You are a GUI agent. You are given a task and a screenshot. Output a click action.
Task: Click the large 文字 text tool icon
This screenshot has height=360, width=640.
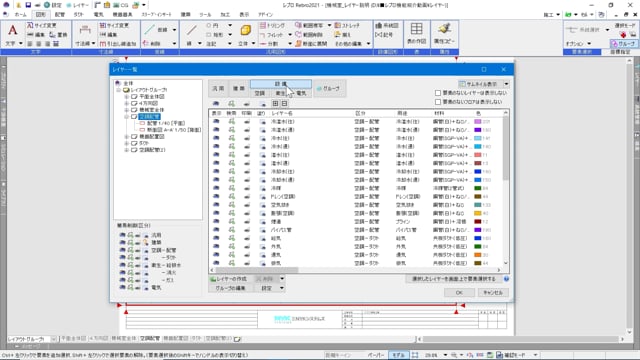[12, 30]
